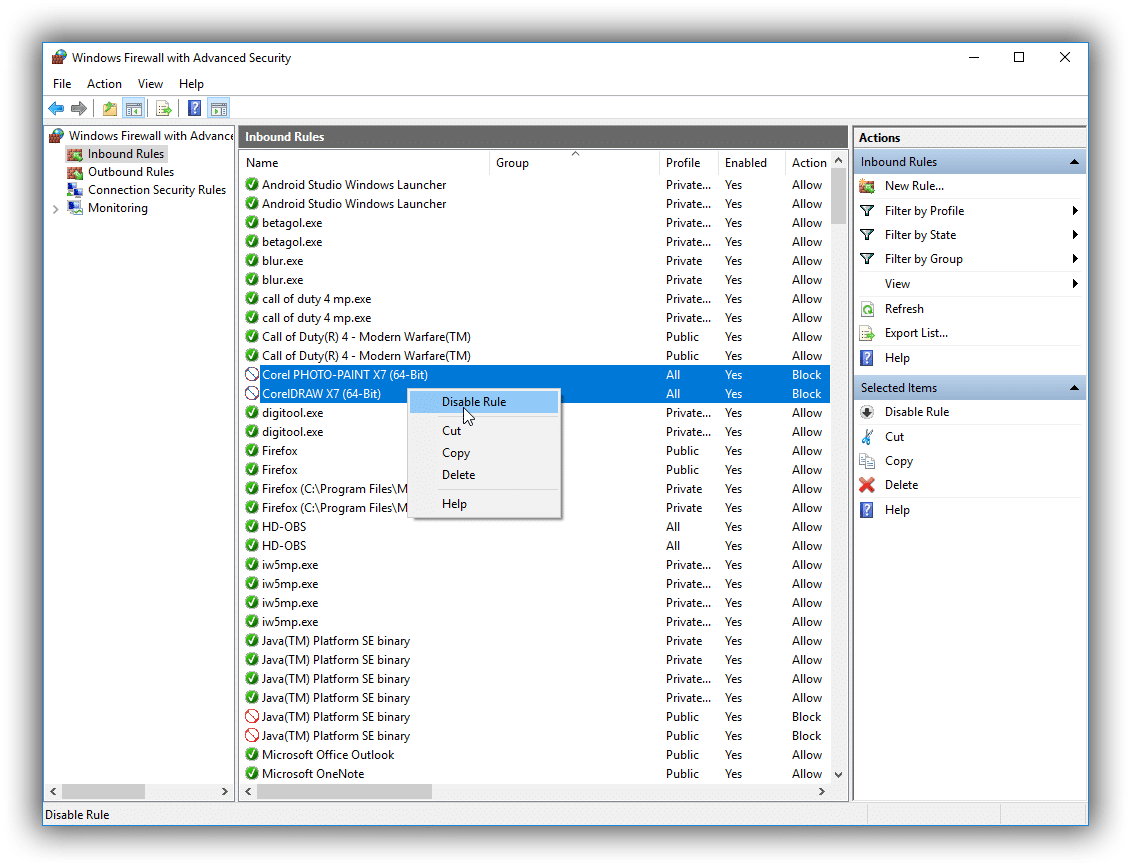Select the Monitoring node icon in the tree
This screenshot has width=1131, height=868.
coord(74,208)
